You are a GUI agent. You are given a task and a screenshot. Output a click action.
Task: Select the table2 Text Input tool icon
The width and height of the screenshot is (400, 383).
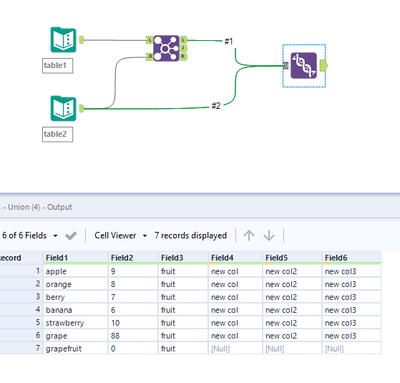click(x=63, y=108)
